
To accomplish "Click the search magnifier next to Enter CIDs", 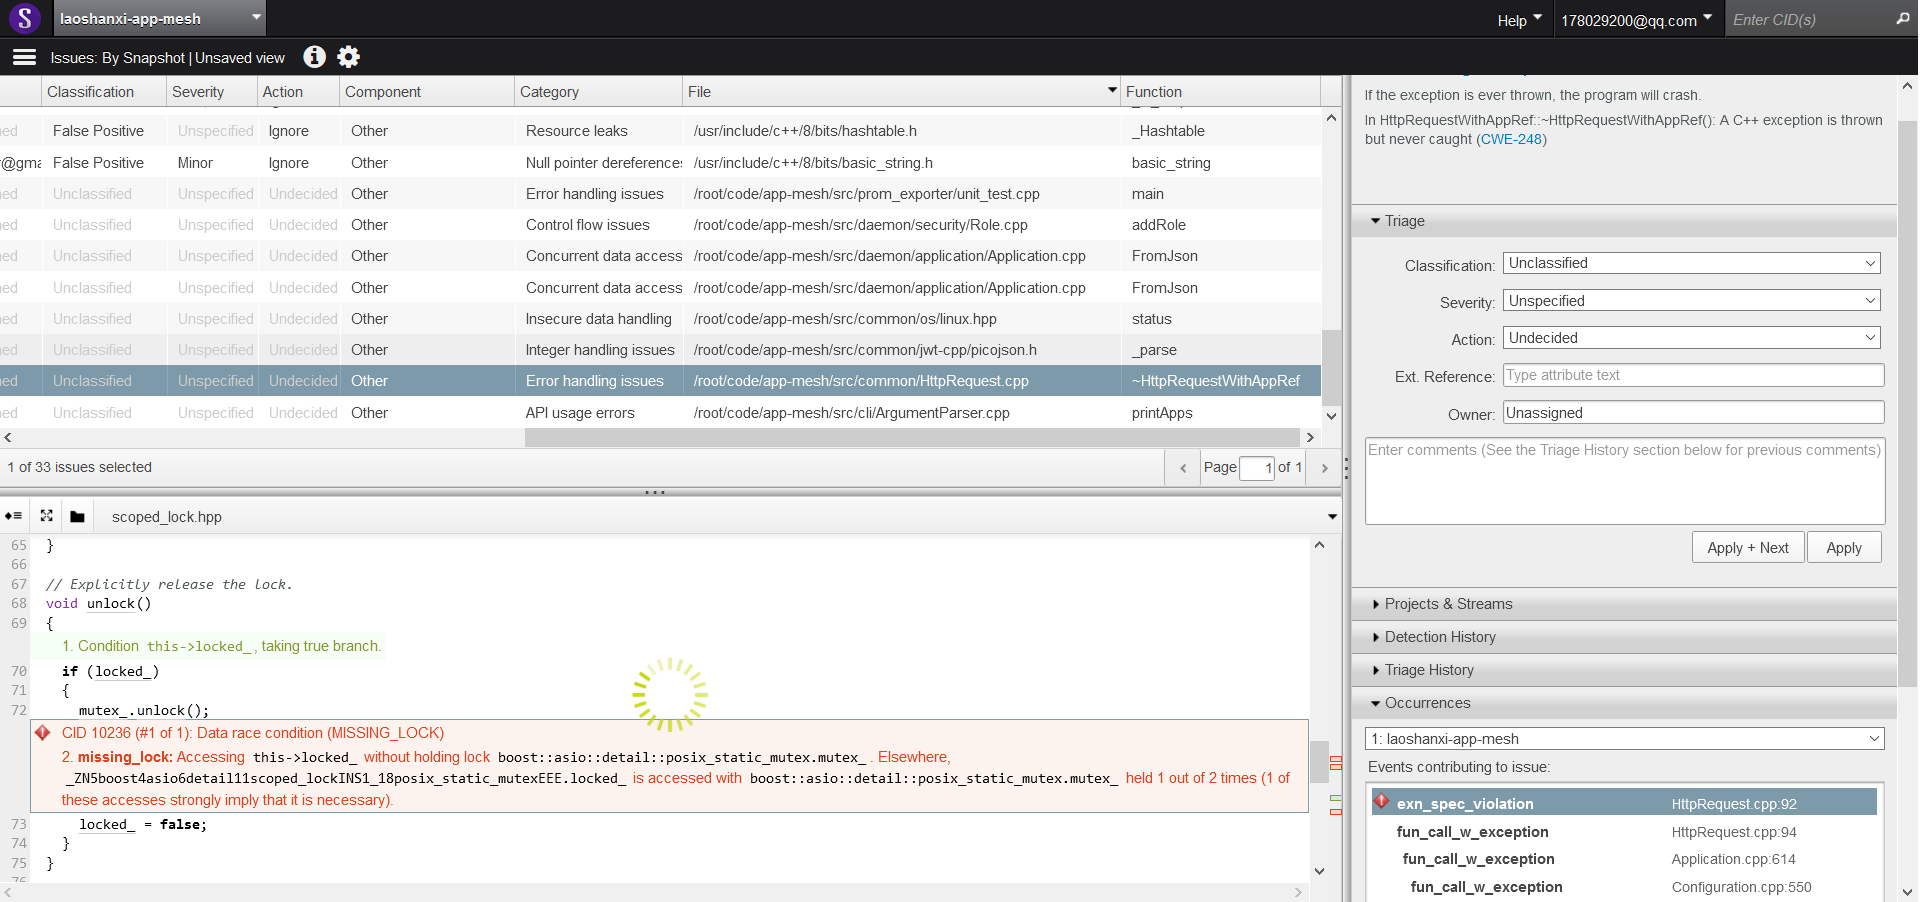I will pos(1903,19).
